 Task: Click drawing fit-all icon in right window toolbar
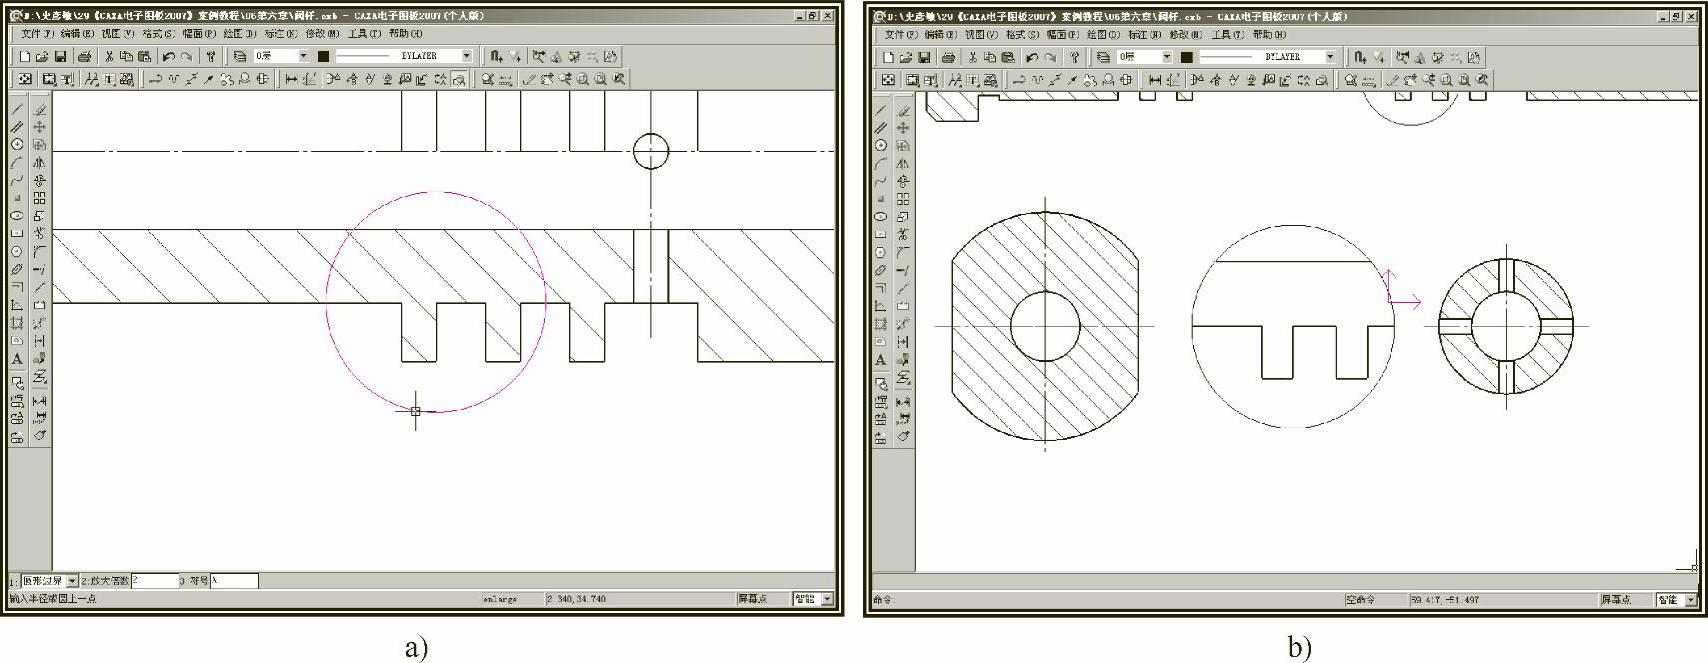pyautogui.click(x=888, y=80)
